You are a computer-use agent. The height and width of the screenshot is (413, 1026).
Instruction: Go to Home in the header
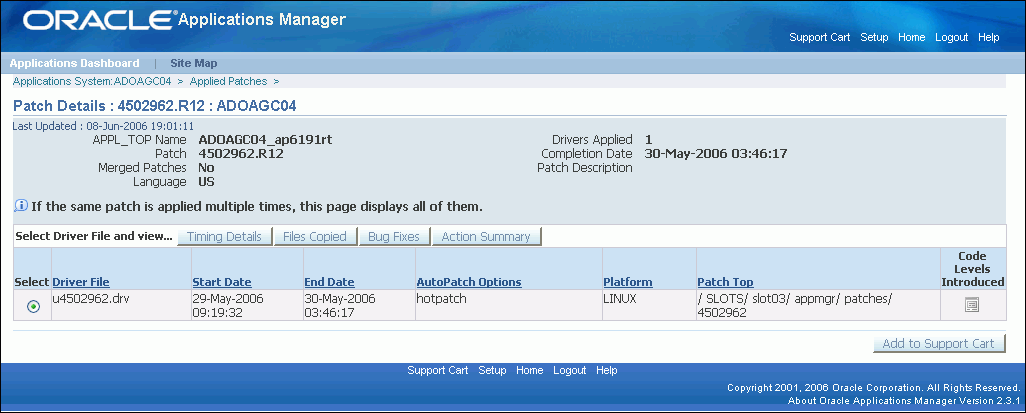point(911,37)
